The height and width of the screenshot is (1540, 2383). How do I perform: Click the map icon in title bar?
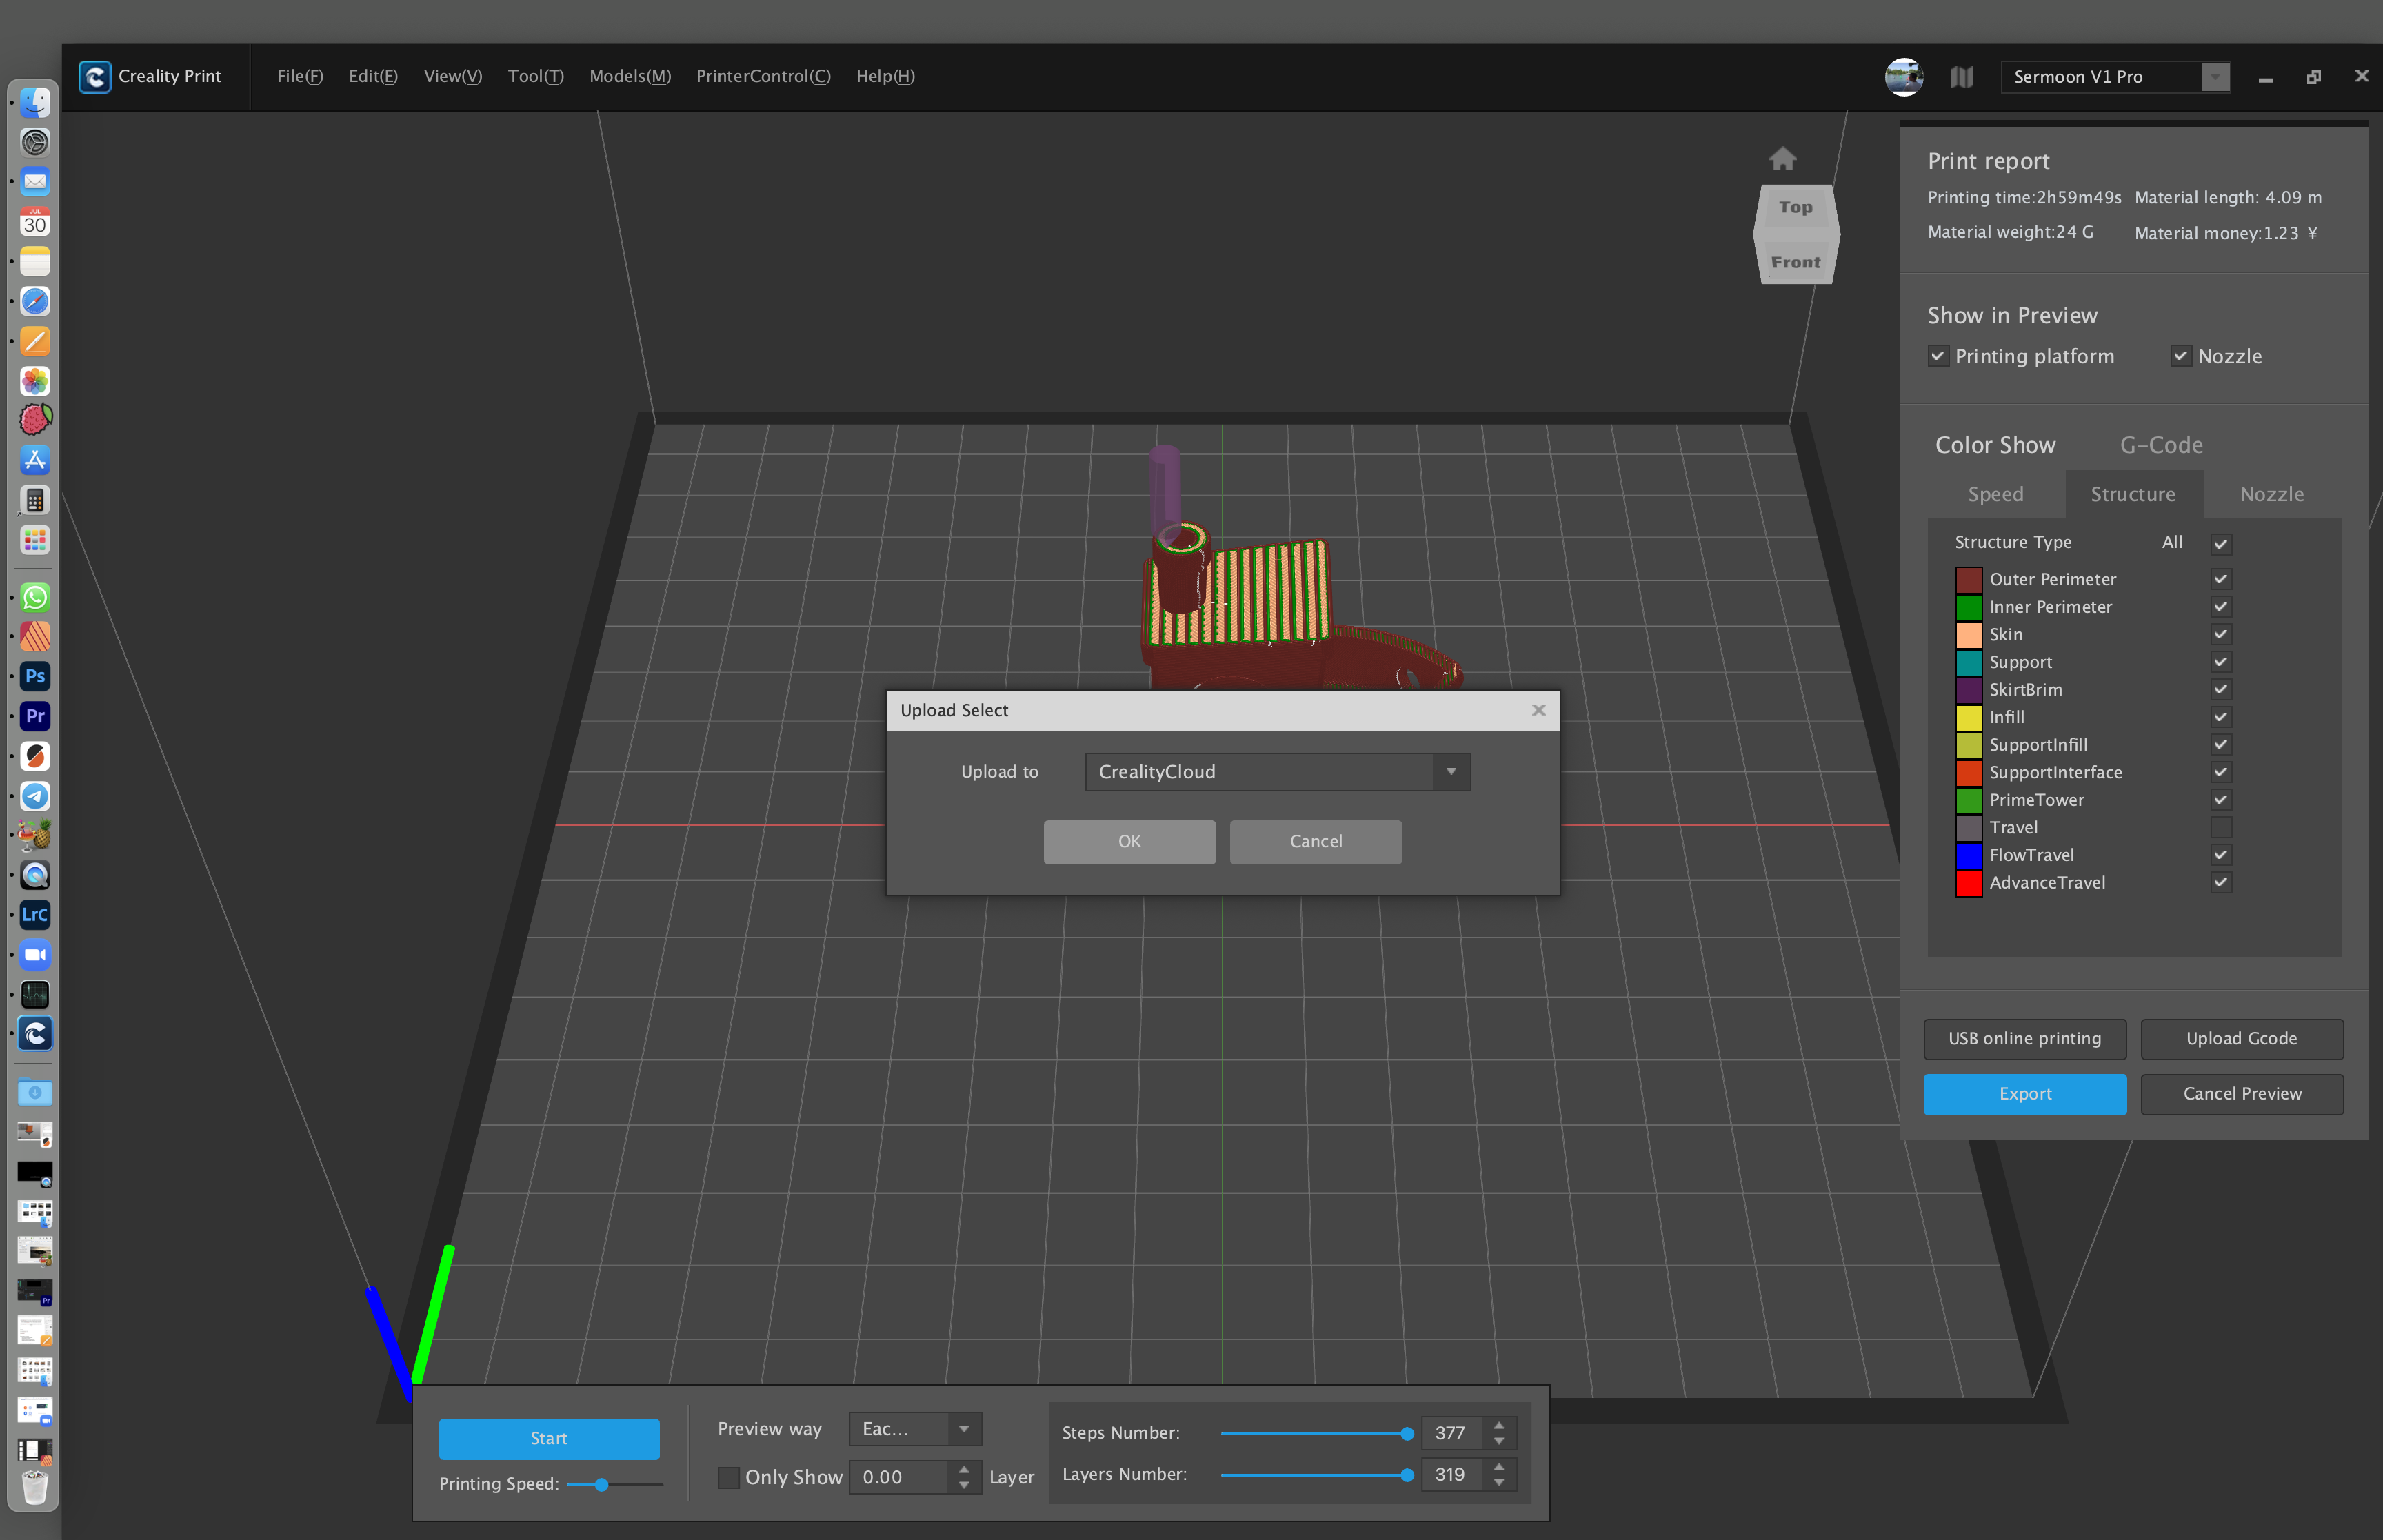point(1961,77)
